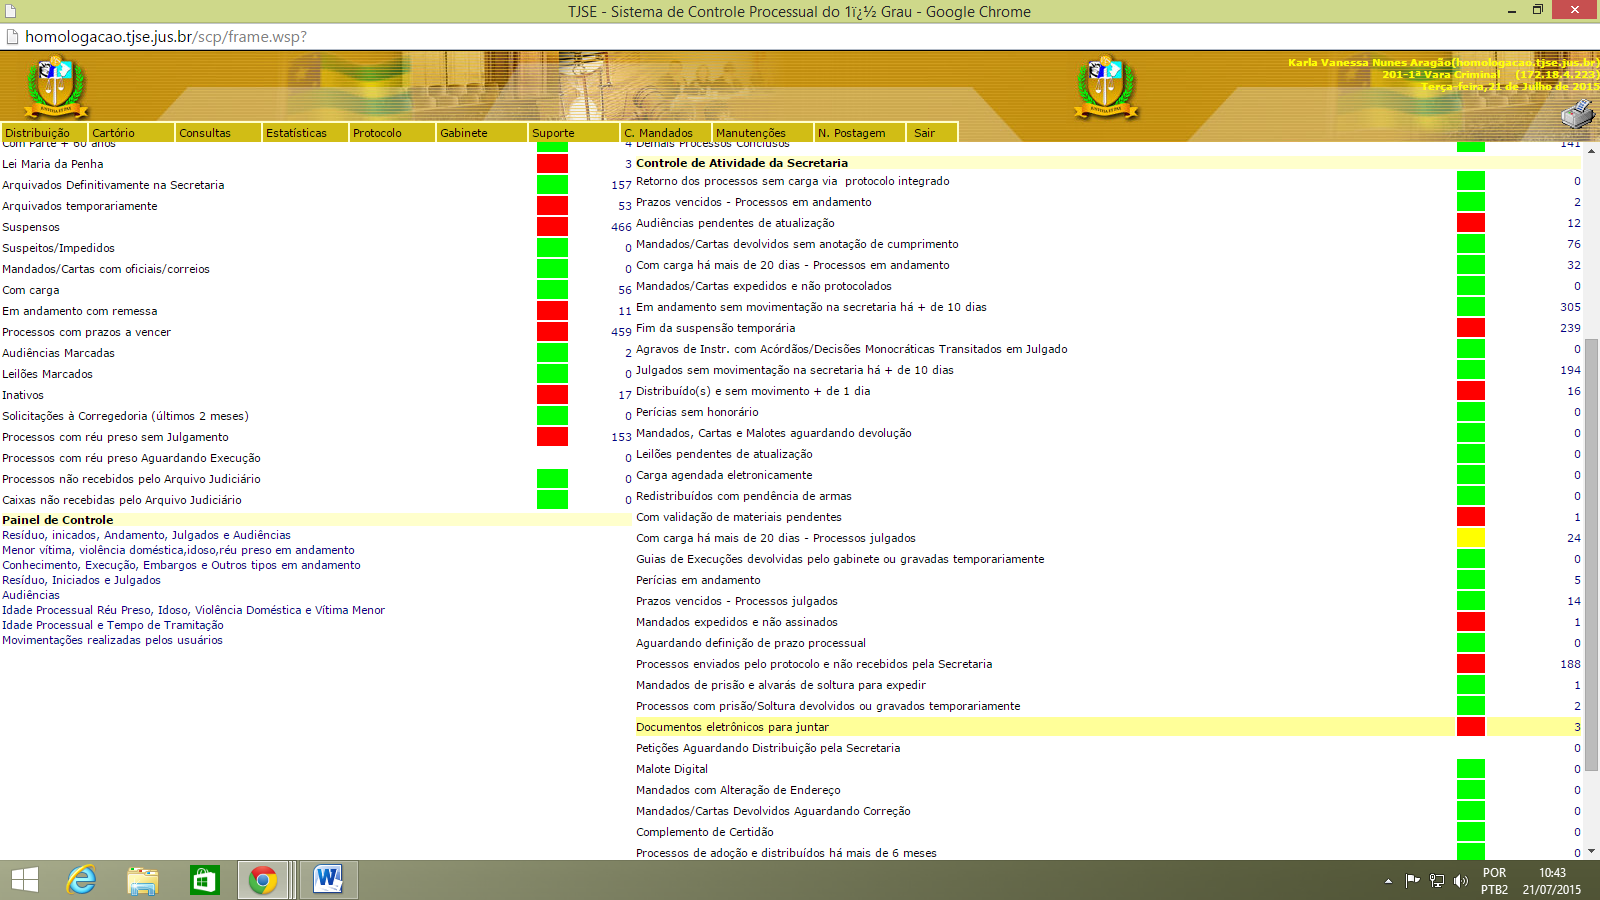Click the center court coat-of-arms logo
Image resolution: width=1600 pixels, height=900 pixels.
tap(1106, 87)
